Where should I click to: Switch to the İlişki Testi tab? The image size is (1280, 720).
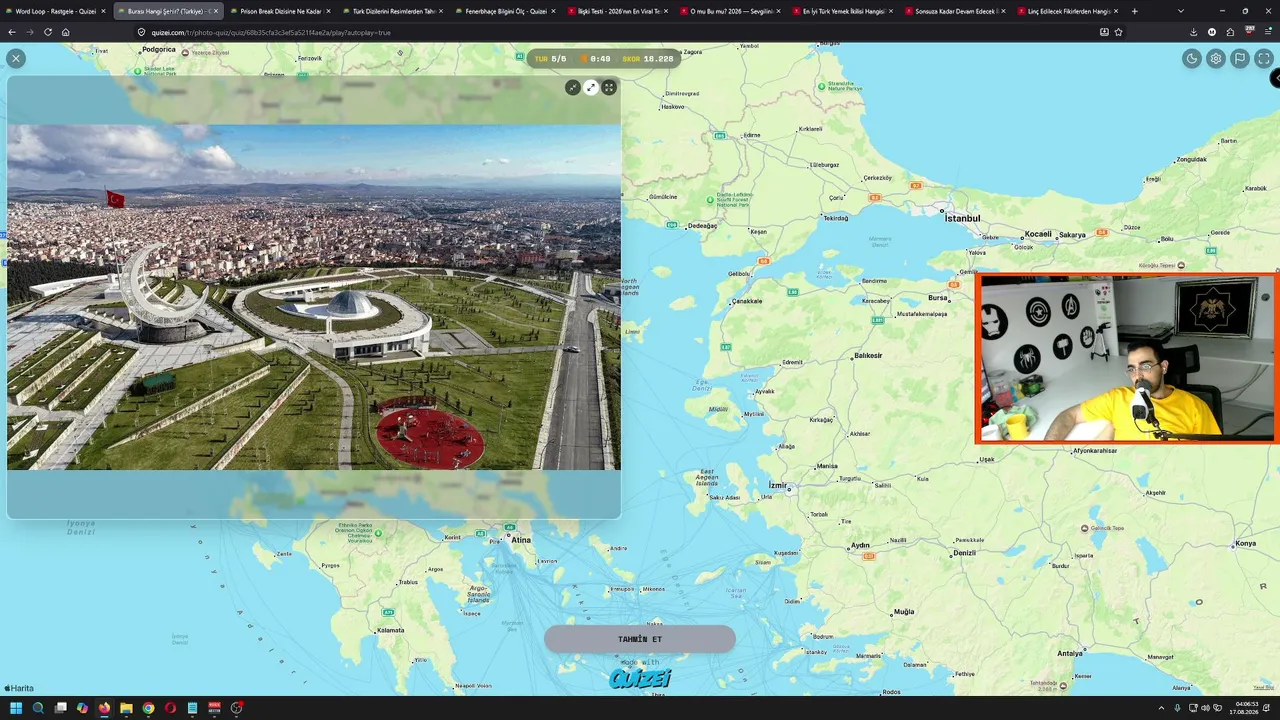(619, 11)
